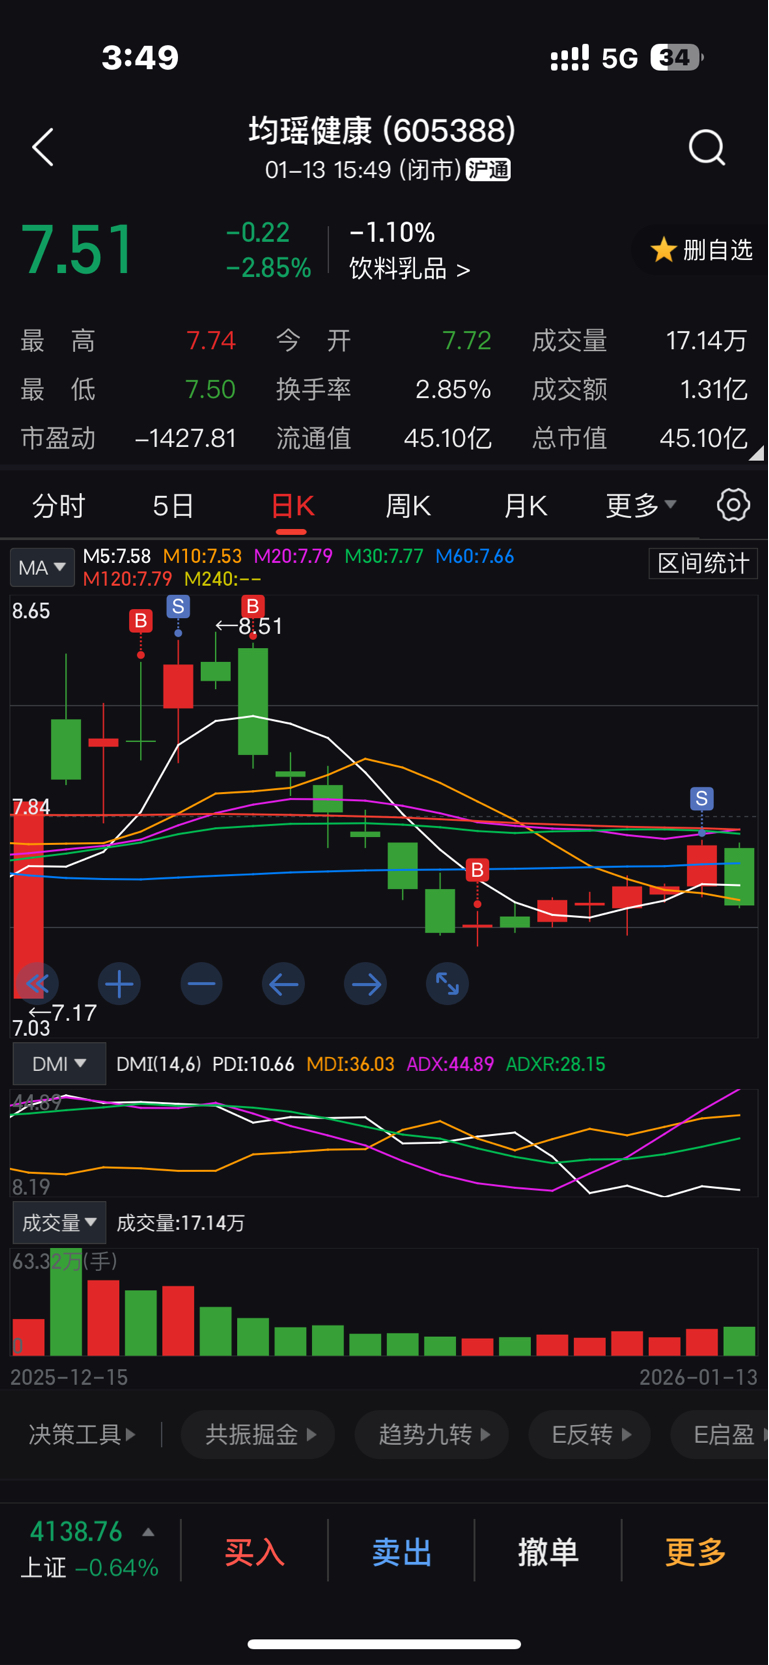Tap the stock title 均瑶健康 (605388)
This screenshot has height=1665, width=769.
point(382,130)
